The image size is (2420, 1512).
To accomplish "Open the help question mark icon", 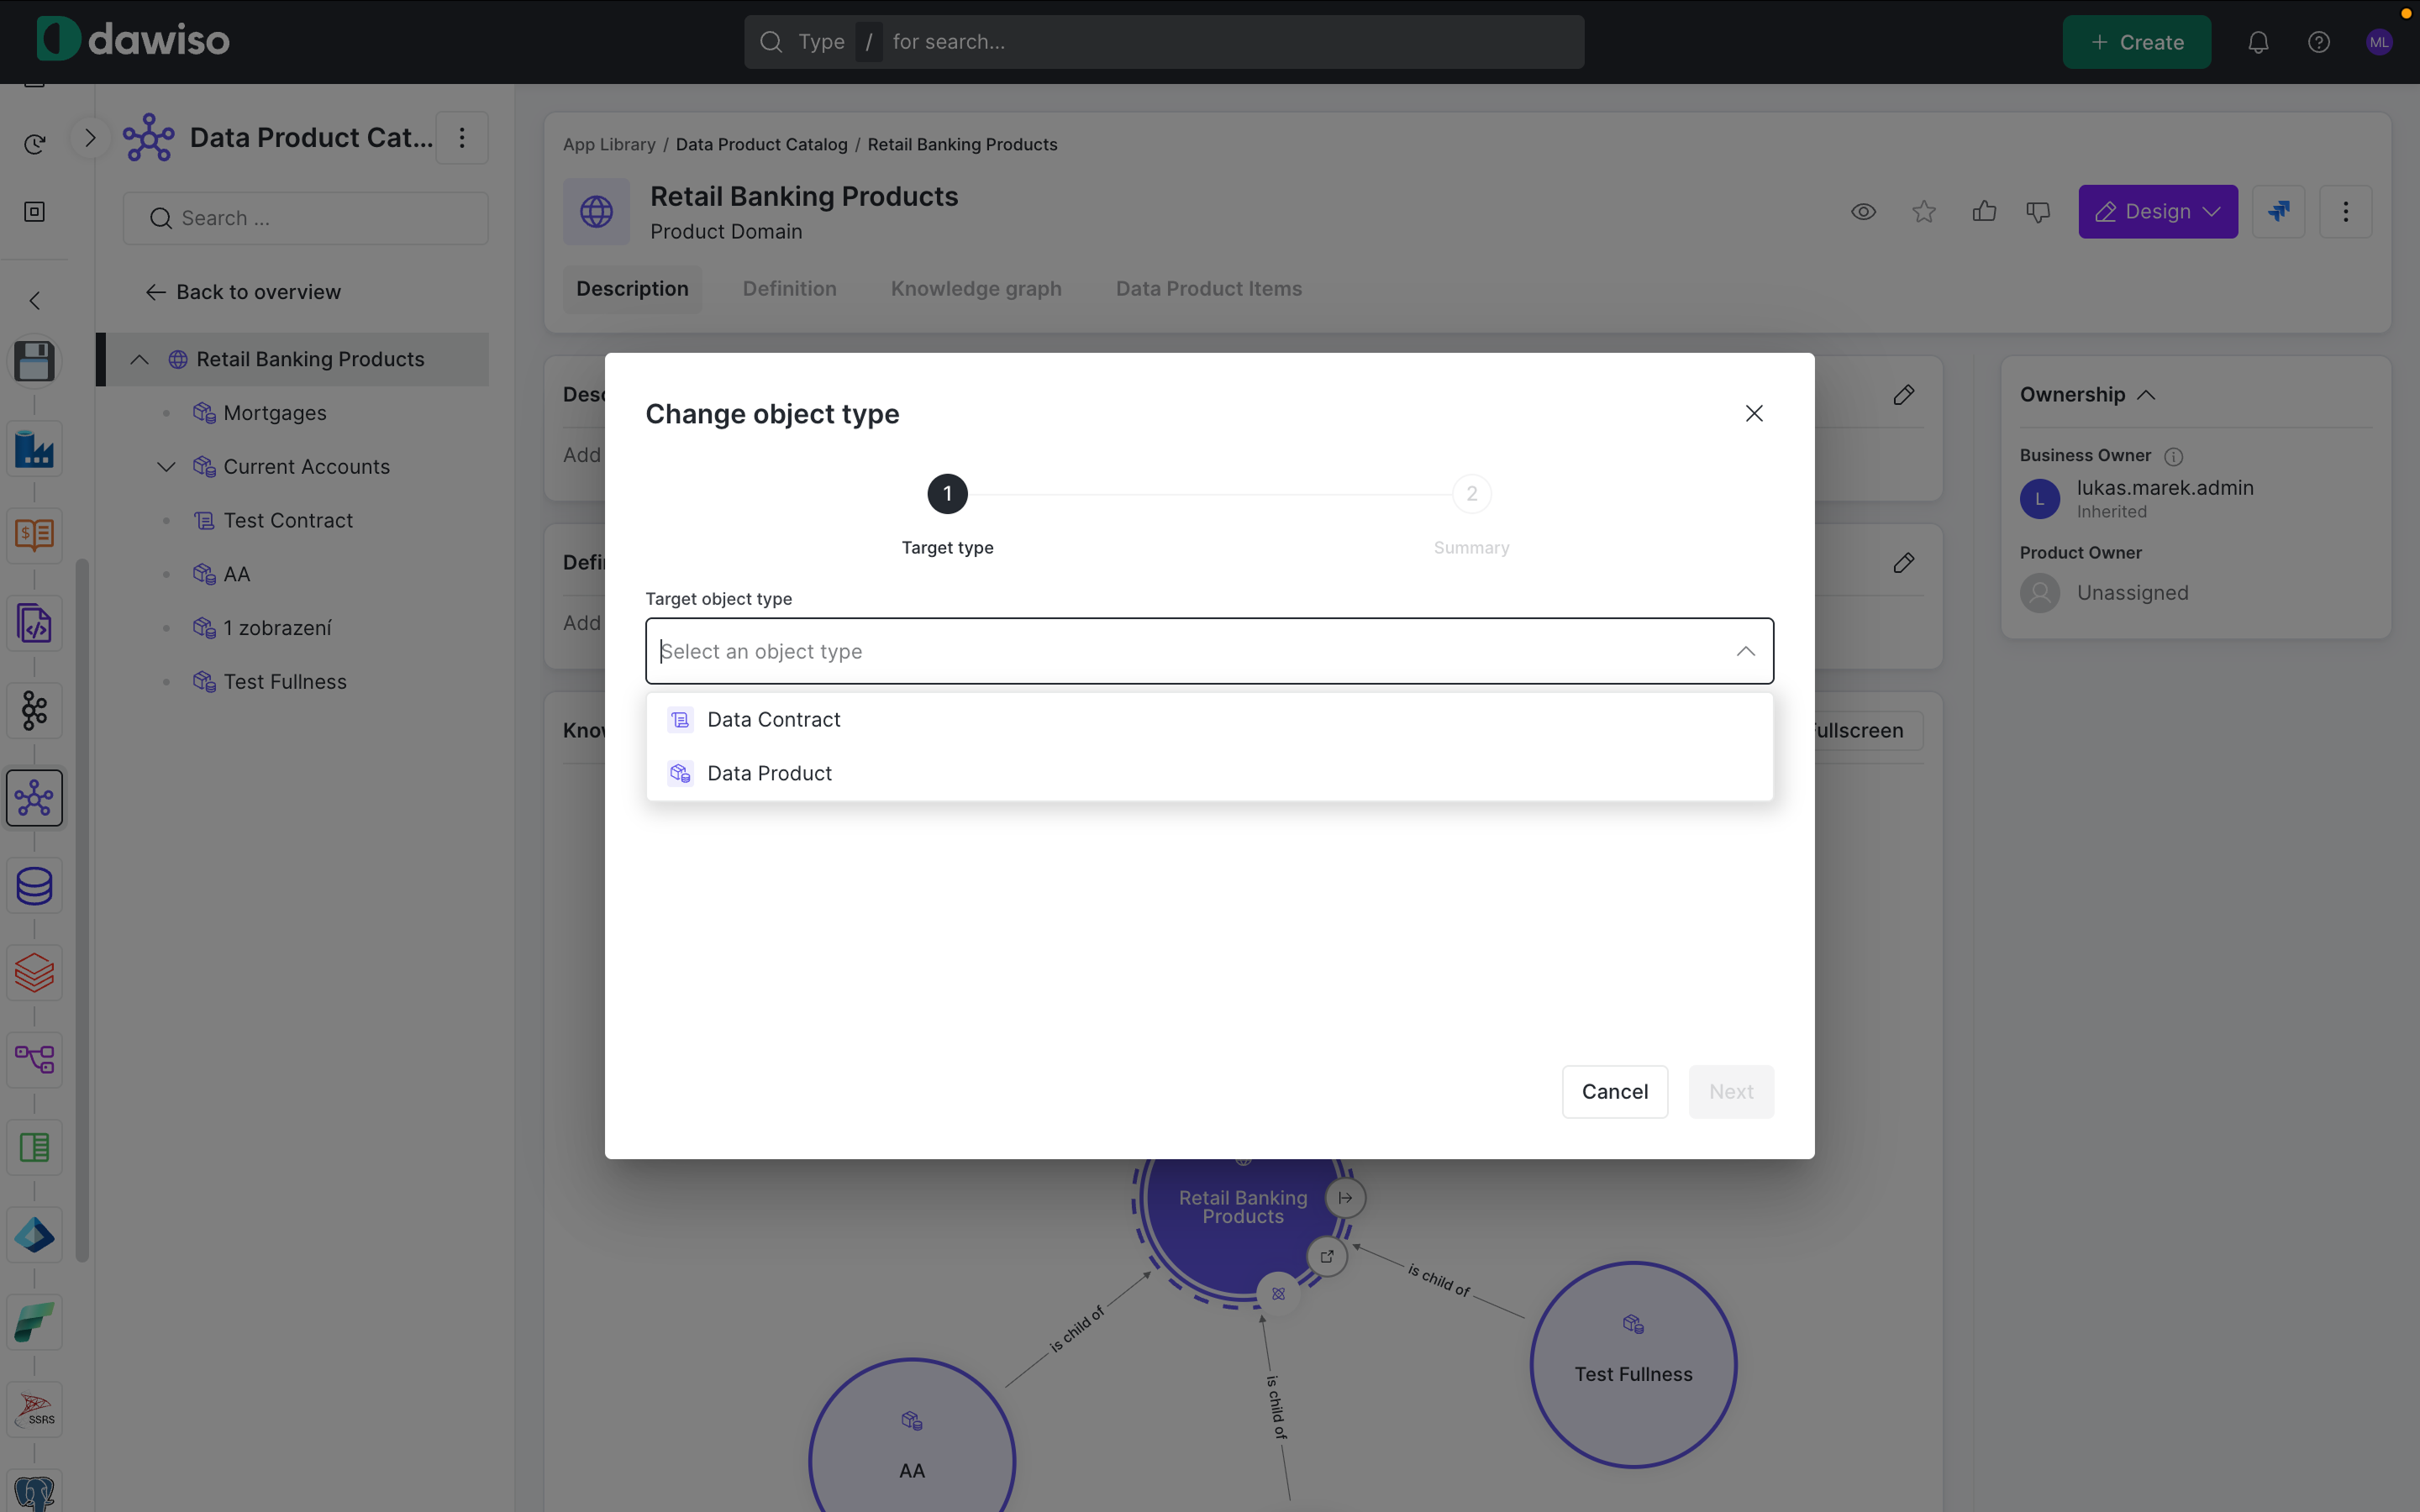I will [2318, 42].
